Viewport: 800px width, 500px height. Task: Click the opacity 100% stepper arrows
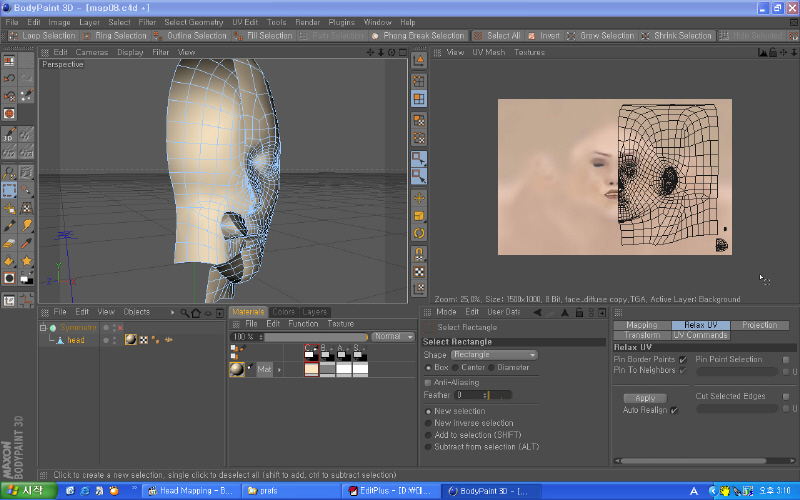(261, 337)
